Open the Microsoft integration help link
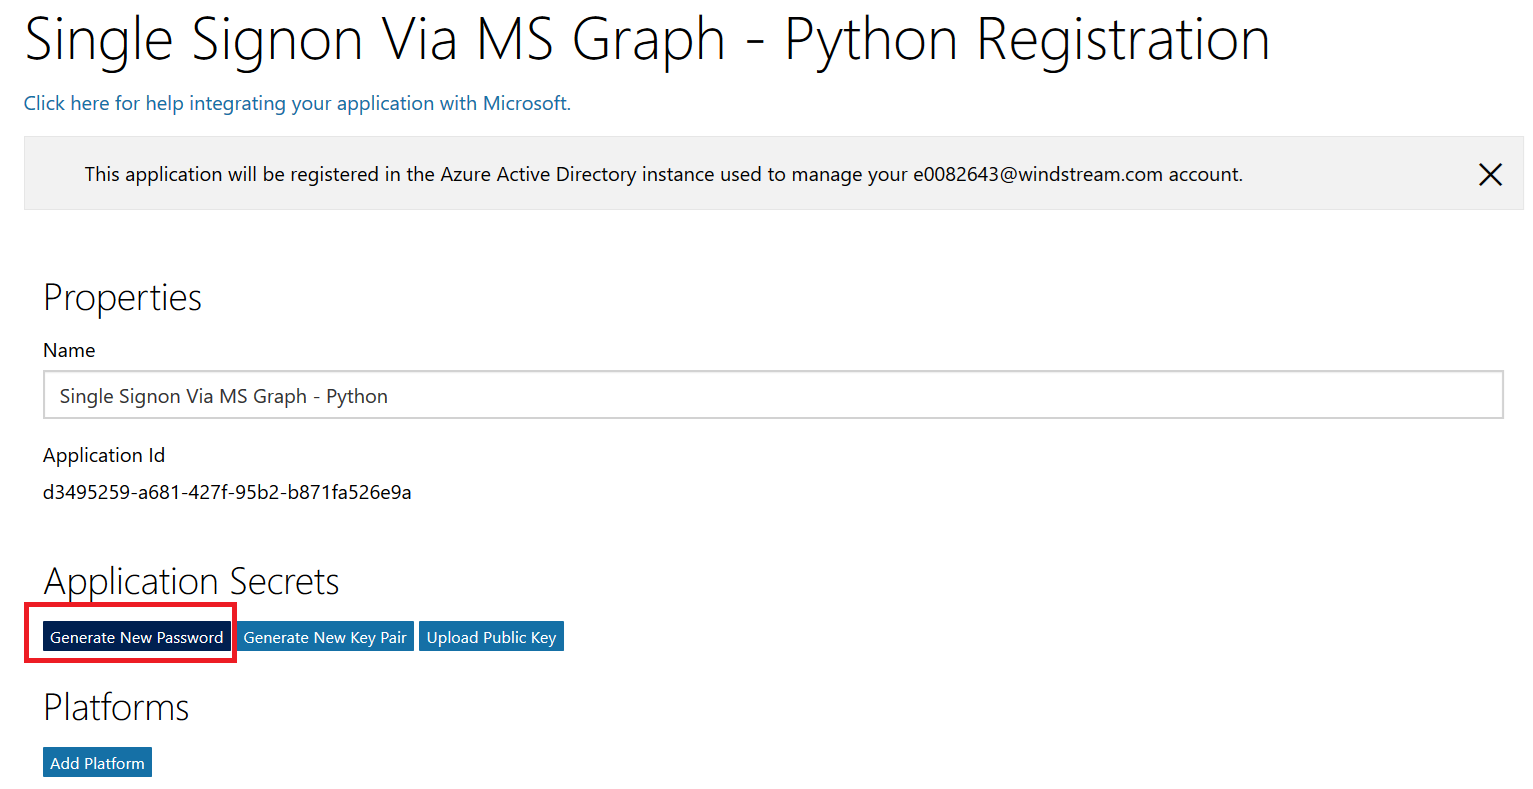 click(297, 103)
